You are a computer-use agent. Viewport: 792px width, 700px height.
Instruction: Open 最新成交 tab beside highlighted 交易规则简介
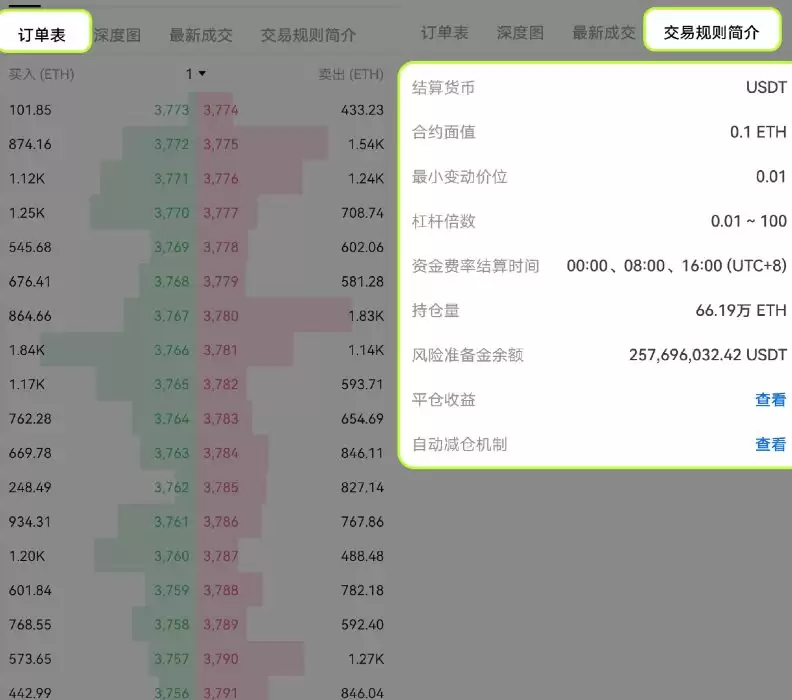[603, 32]
